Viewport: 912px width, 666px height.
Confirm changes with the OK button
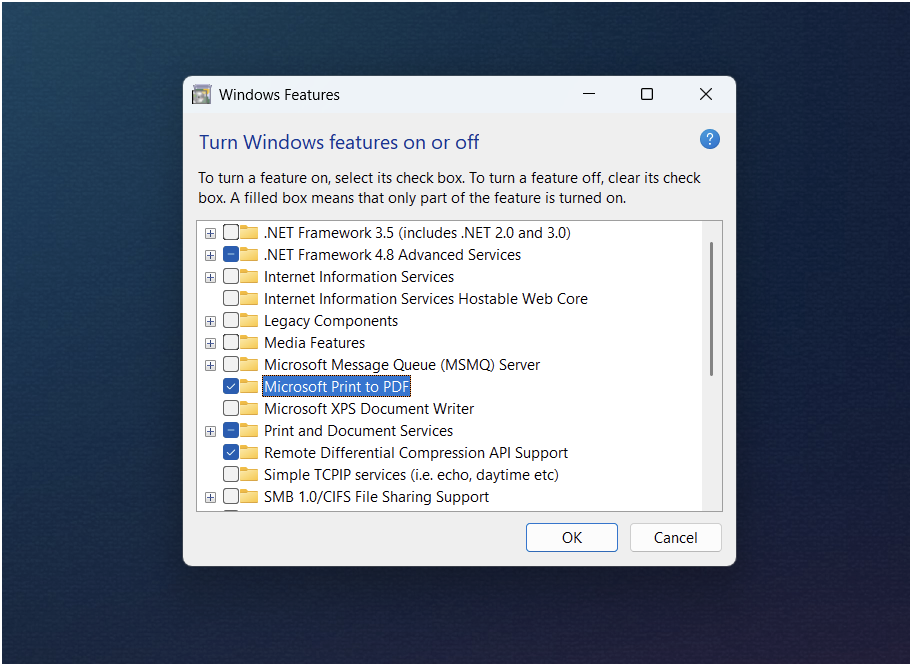tap(572, 537)
